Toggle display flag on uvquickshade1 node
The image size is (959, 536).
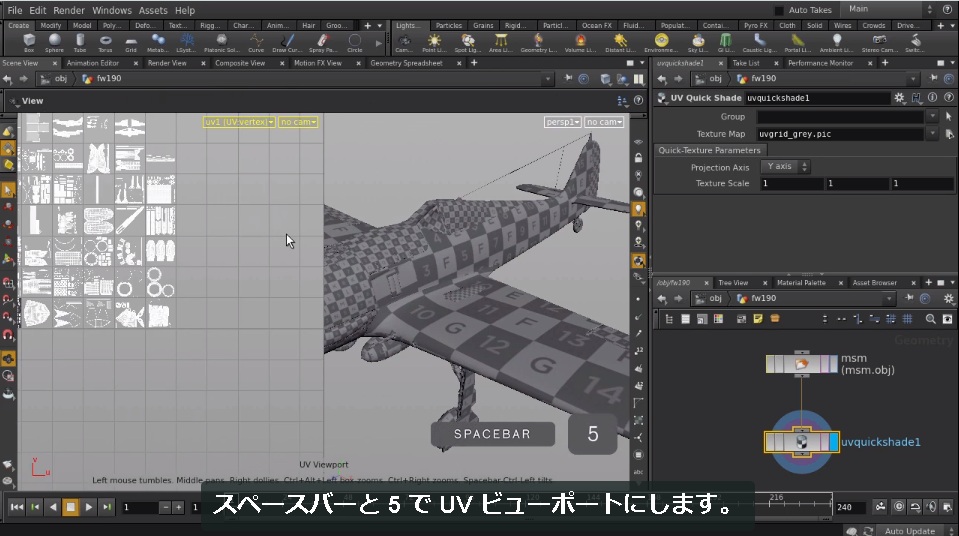(x=834, y=442)
